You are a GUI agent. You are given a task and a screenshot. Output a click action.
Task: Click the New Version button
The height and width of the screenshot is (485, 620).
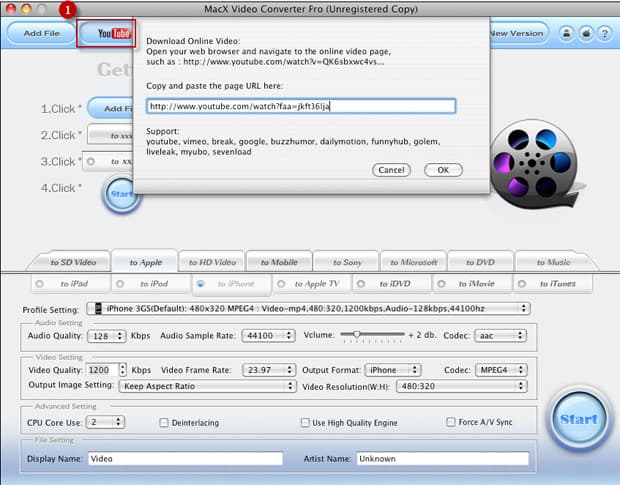(518, 33)
